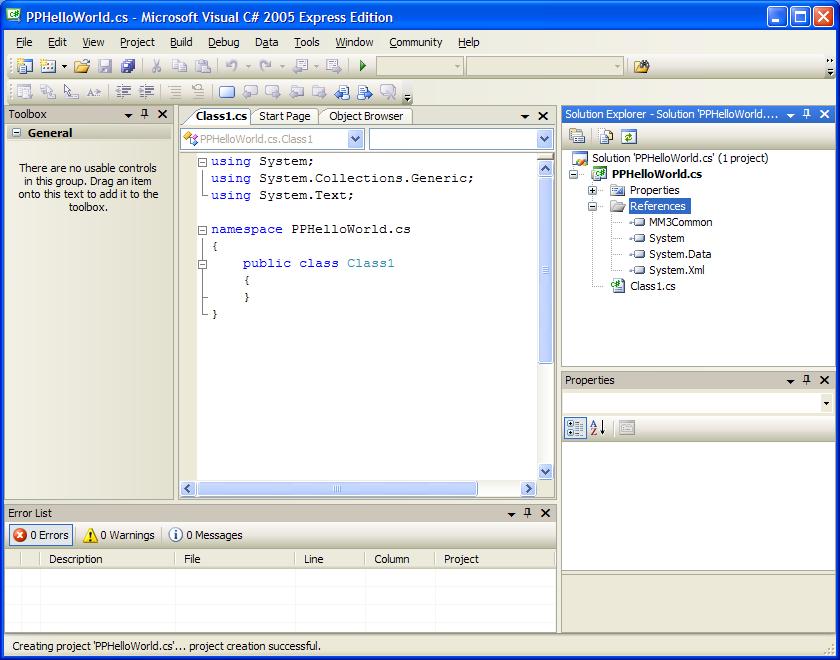Image resolution: width=840 pixels, height=660 pixels.
Task: Click the Add New Item icon
Action: 48,66
